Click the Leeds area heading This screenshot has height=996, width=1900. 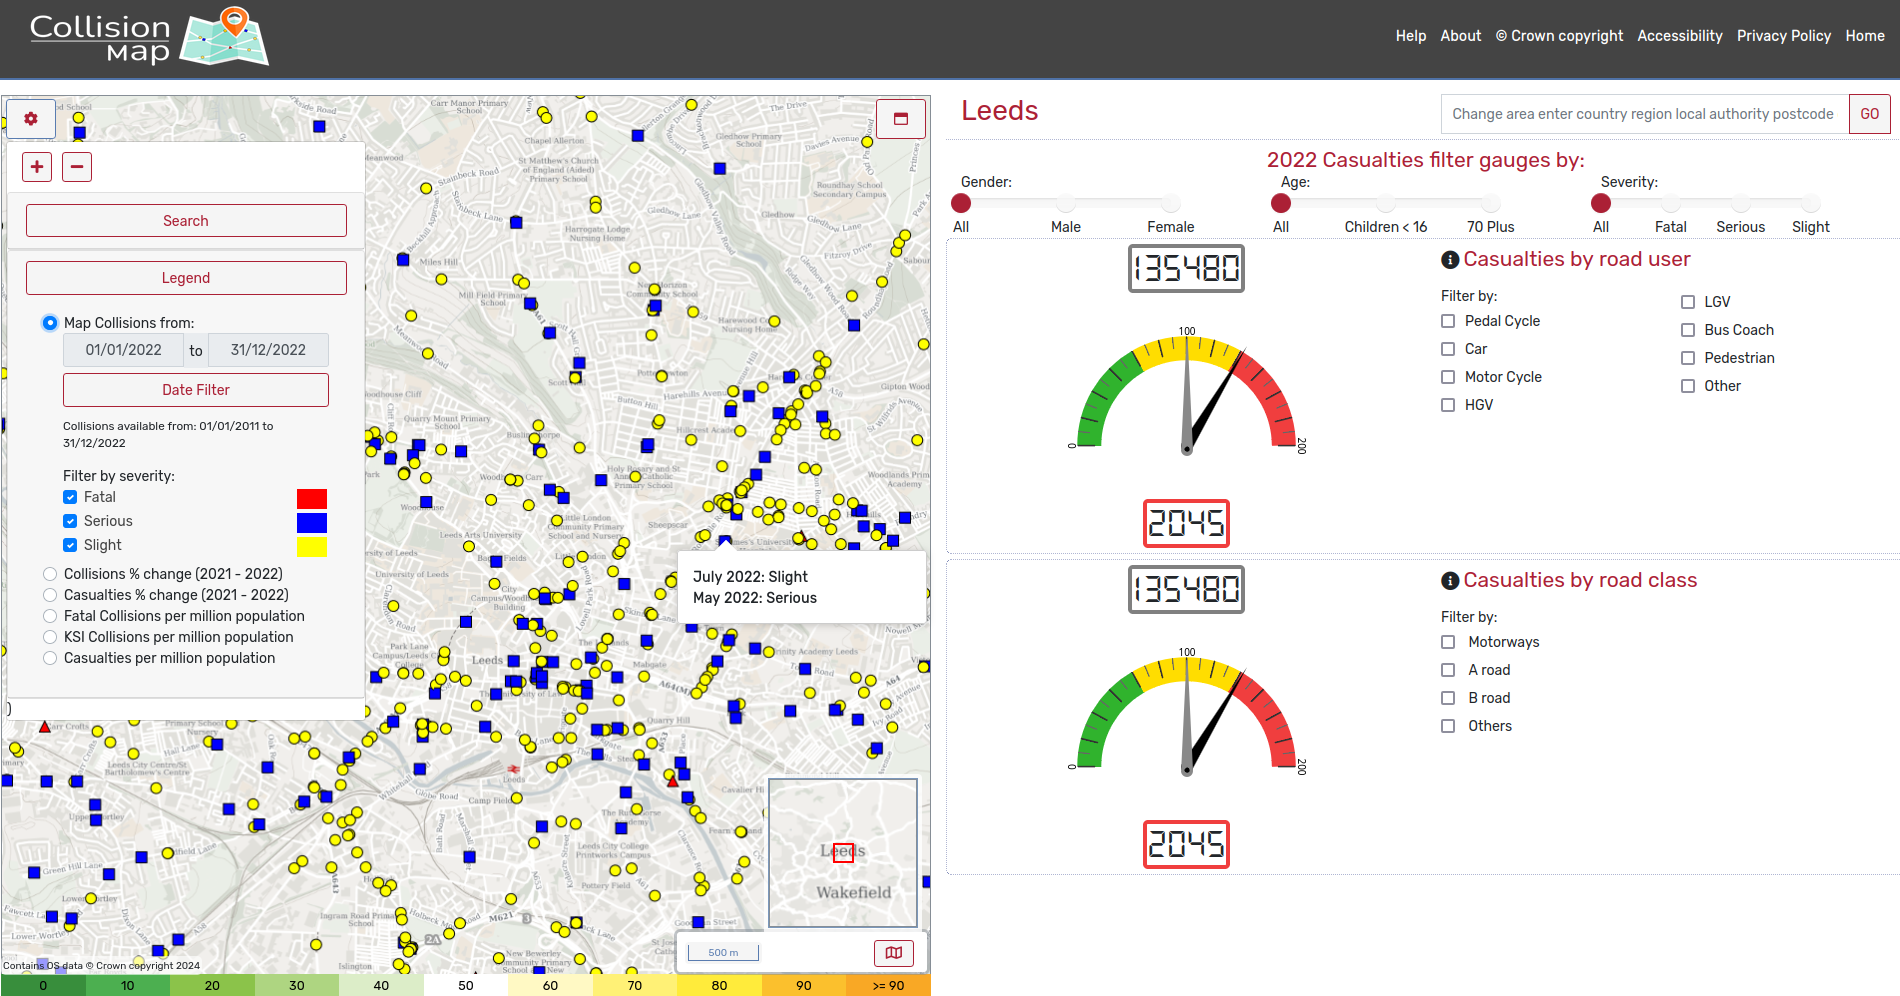tap(1000, 111)
